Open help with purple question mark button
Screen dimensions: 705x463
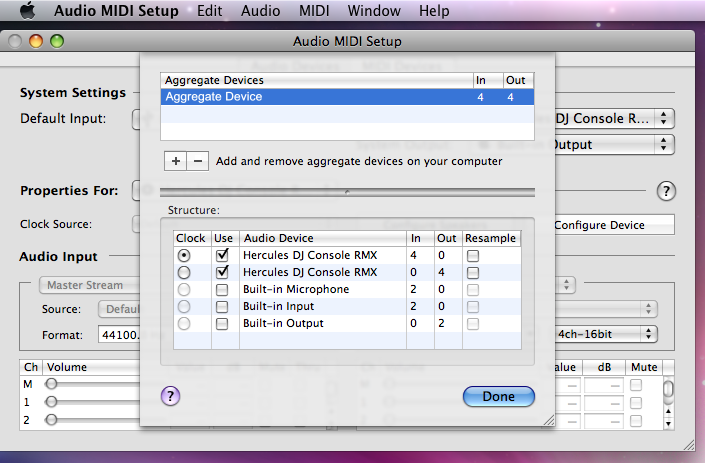click(170, 396)
